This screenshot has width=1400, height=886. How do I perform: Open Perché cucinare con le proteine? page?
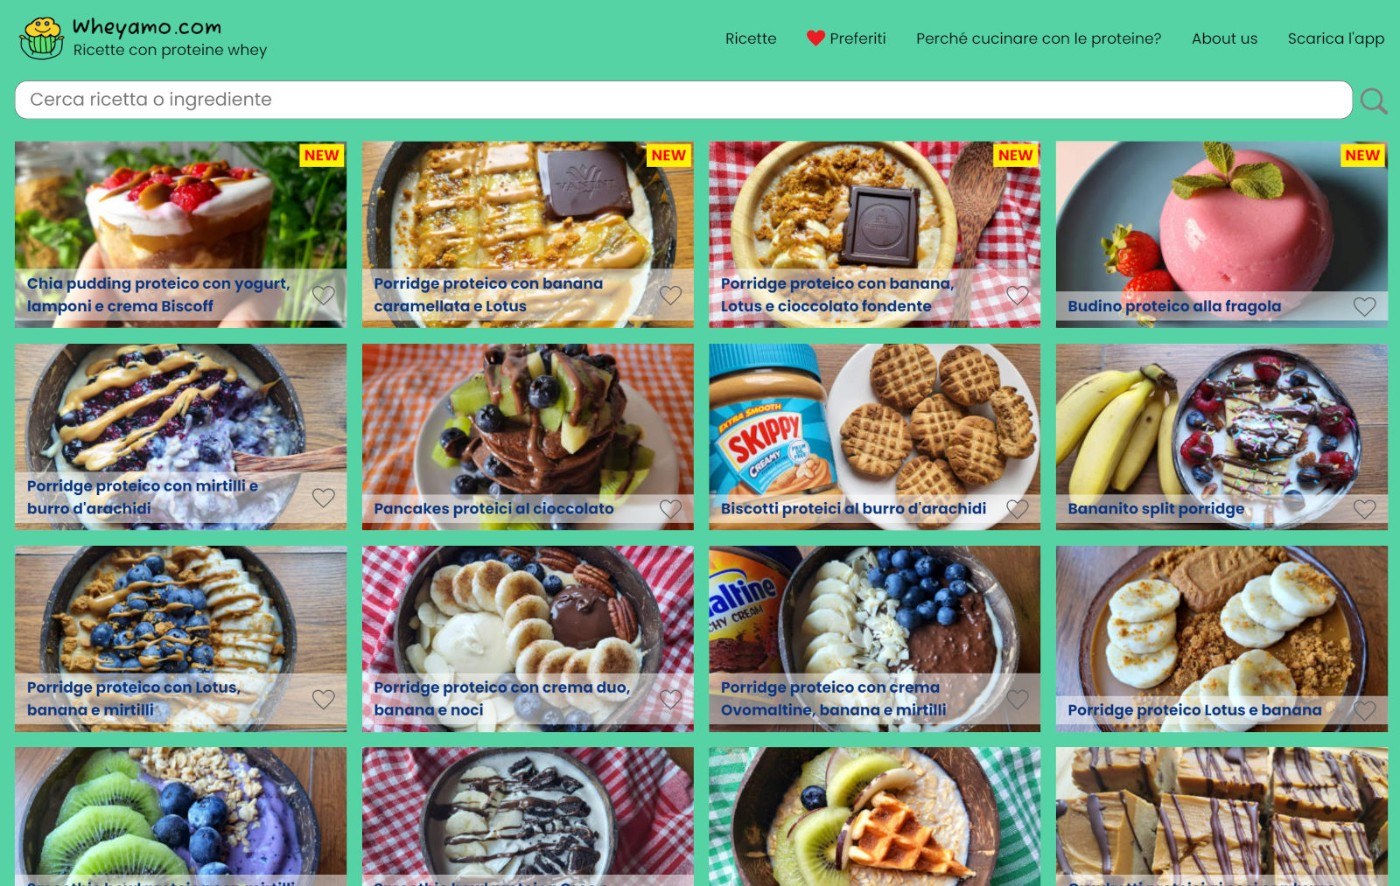(x=1038, y=38)
